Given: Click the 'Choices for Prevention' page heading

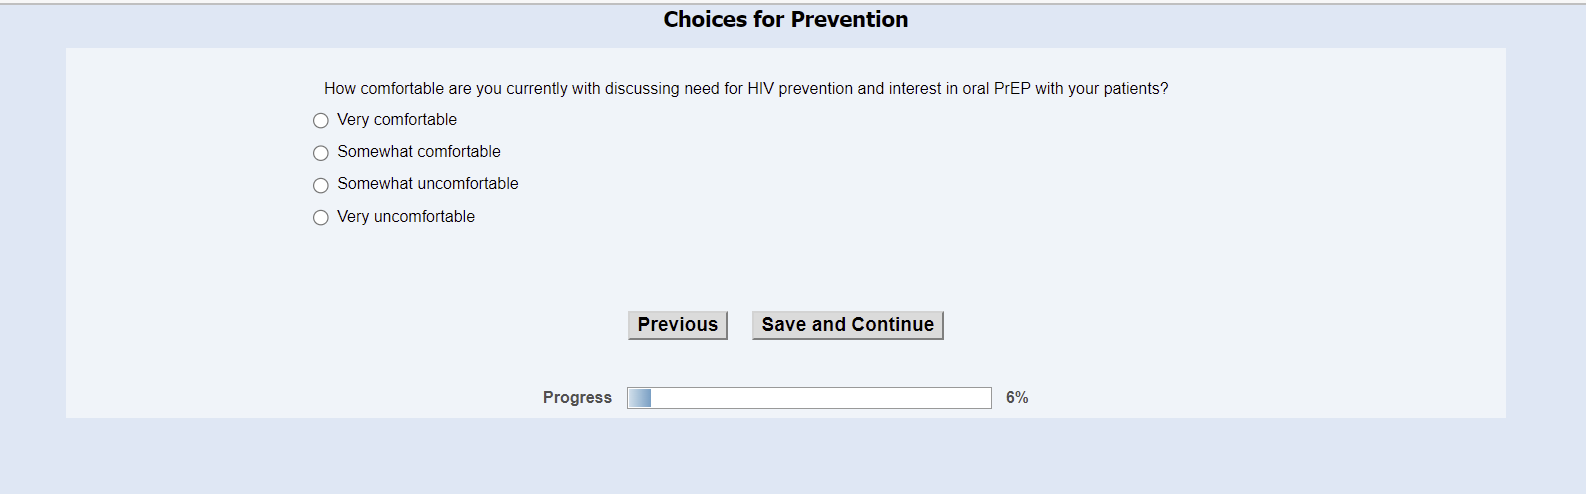Looking at the screenshot, I should coord(786,20).
